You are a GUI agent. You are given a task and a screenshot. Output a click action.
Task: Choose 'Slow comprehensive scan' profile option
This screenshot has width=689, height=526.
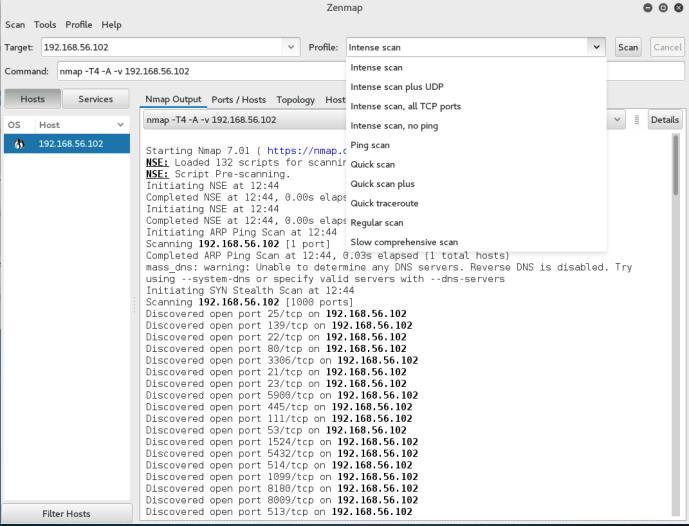point(476,242)
